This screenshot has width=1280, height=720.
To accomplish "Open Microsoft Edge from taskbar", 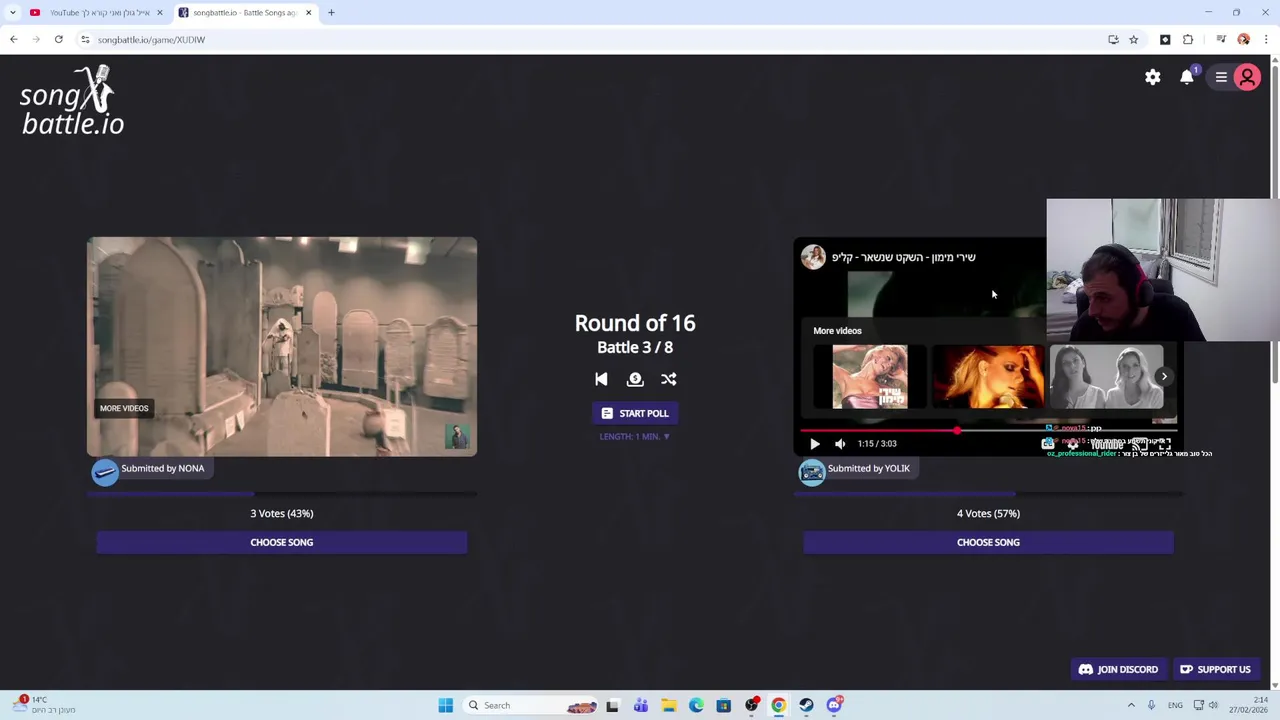I will click(696, 705).
